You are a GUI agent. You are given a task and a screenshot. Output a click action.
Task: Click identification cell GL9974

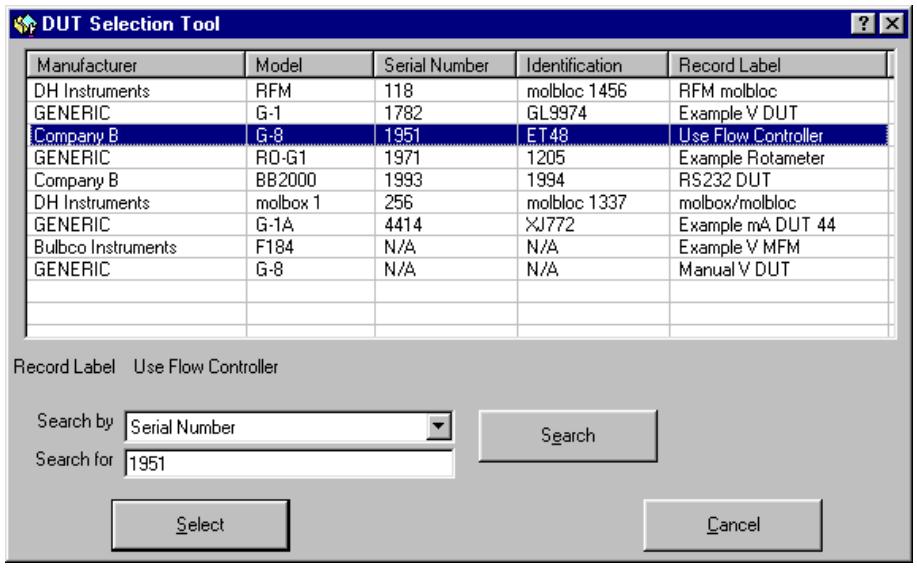click(593, 113)
